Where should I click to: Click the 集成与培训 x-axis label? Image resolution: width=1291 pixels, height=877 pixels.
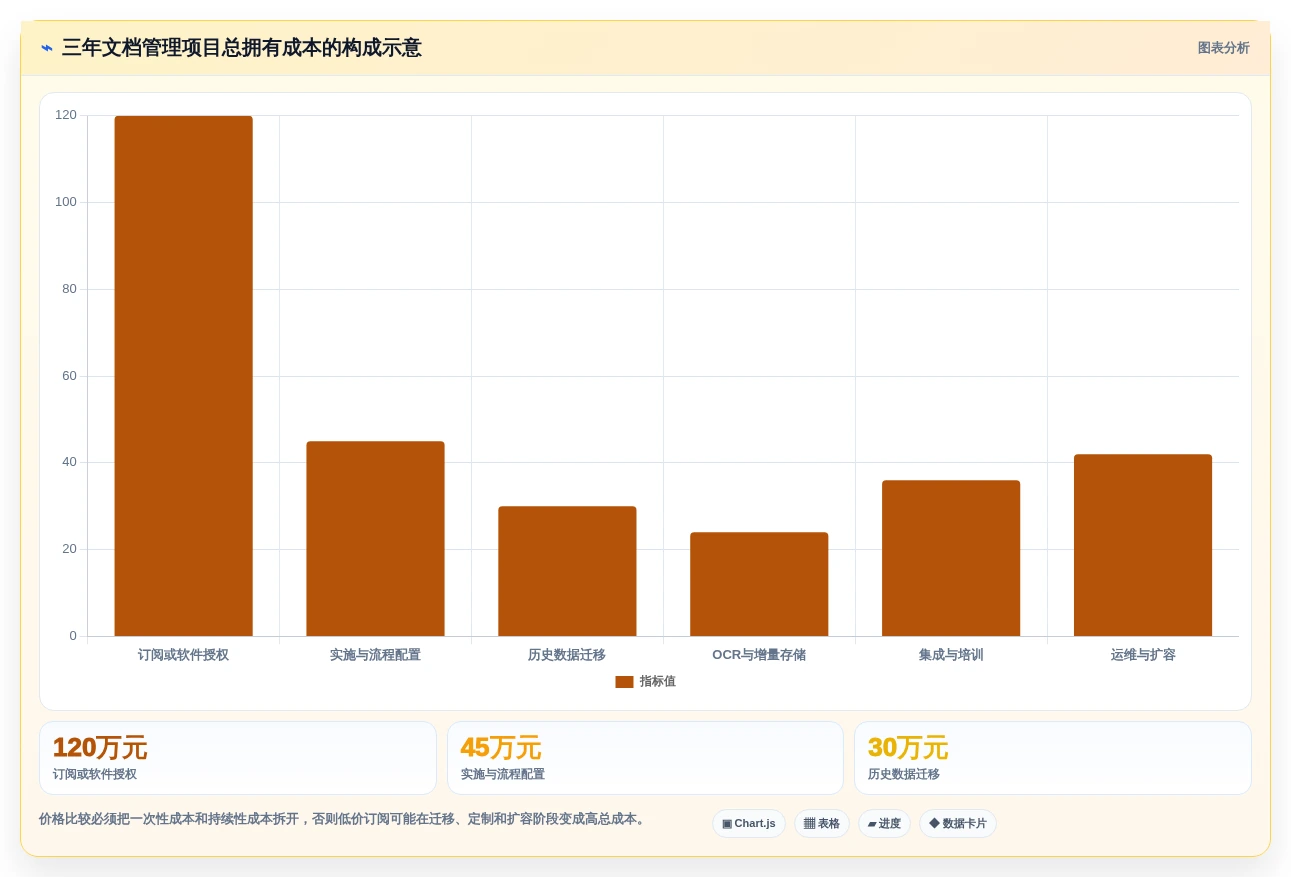(x=951, y=655)
